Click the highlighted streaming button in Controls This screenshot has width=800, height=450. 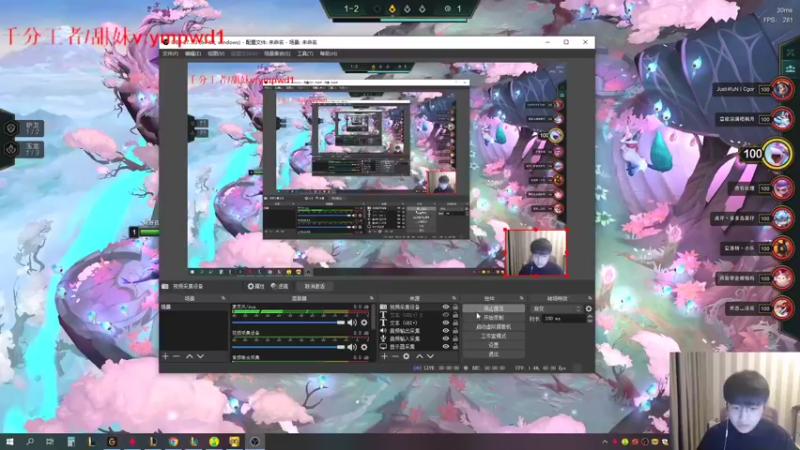493,309
